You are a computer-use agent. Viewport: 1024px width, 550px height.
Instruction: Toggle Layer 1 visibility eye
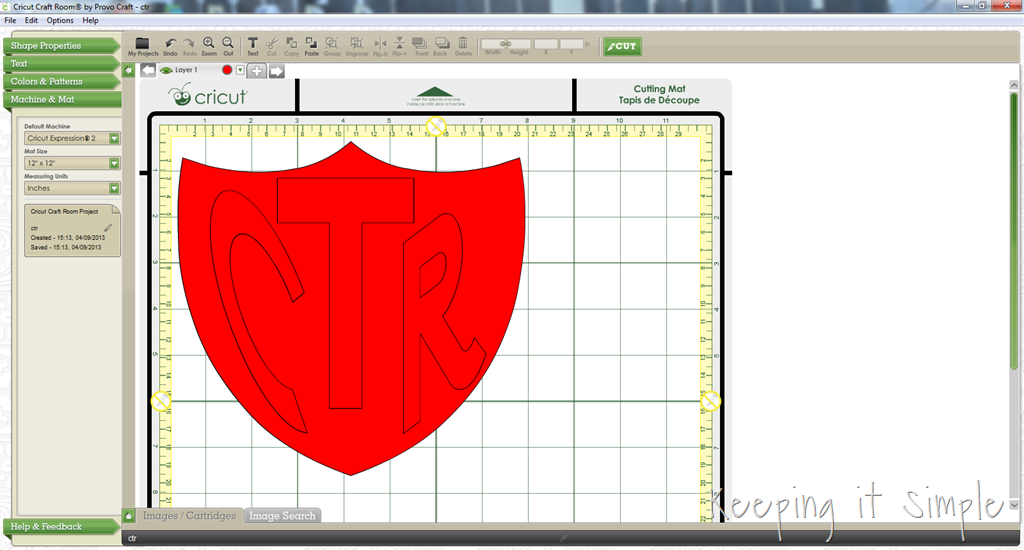click(166, 70)
